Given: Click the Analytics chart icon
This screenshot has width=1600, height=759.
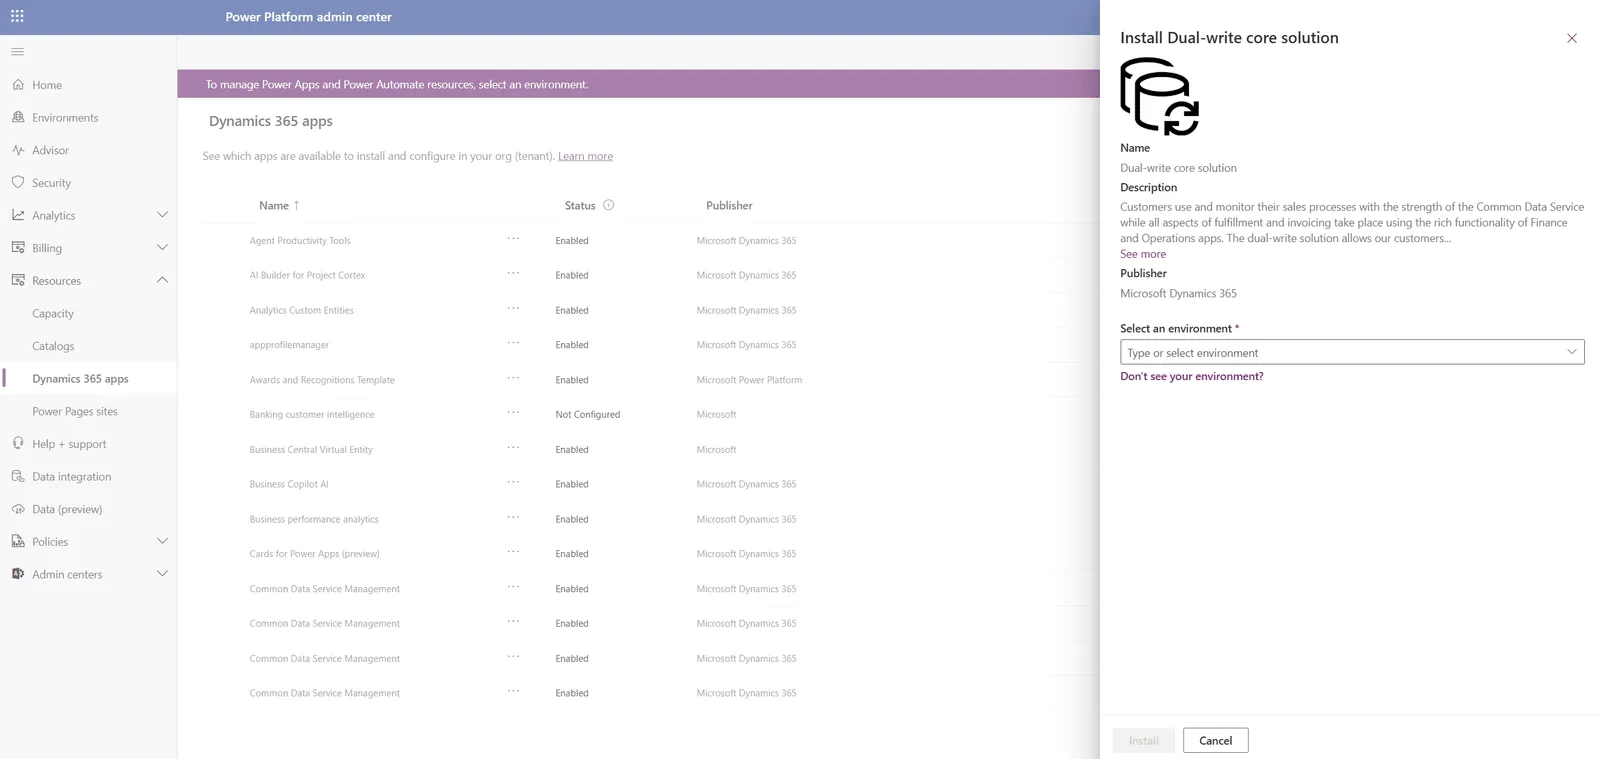Looking at the screenshot, I should click(18, 215).
